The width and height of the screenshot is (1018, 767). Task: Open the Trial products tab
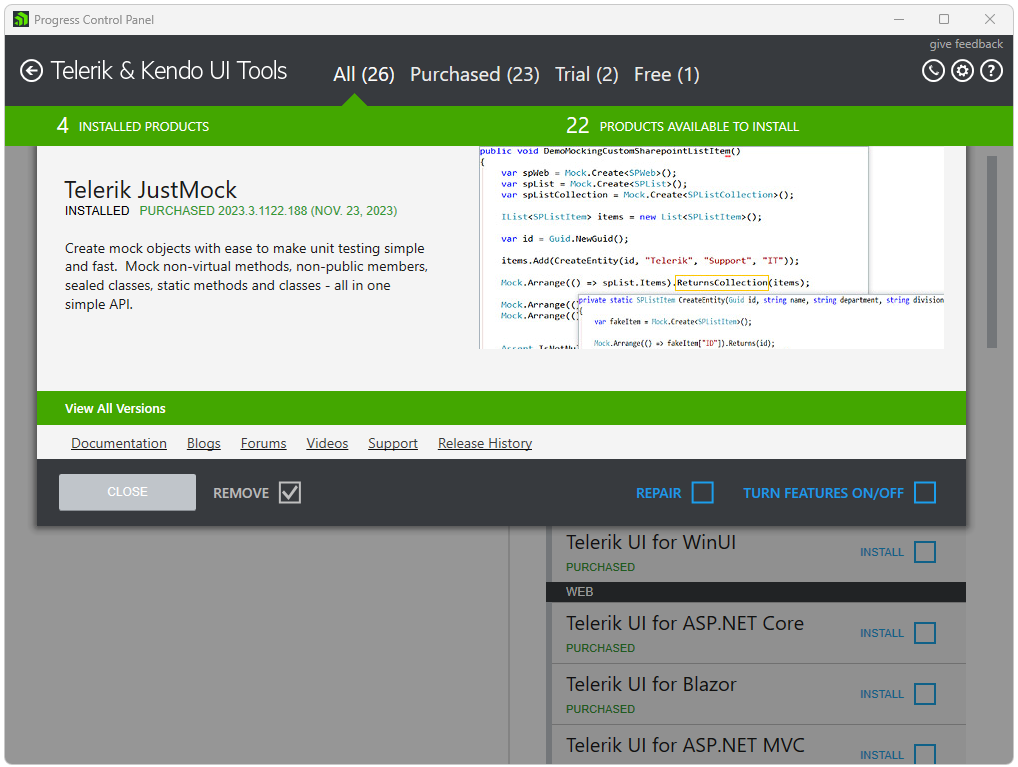586,74
